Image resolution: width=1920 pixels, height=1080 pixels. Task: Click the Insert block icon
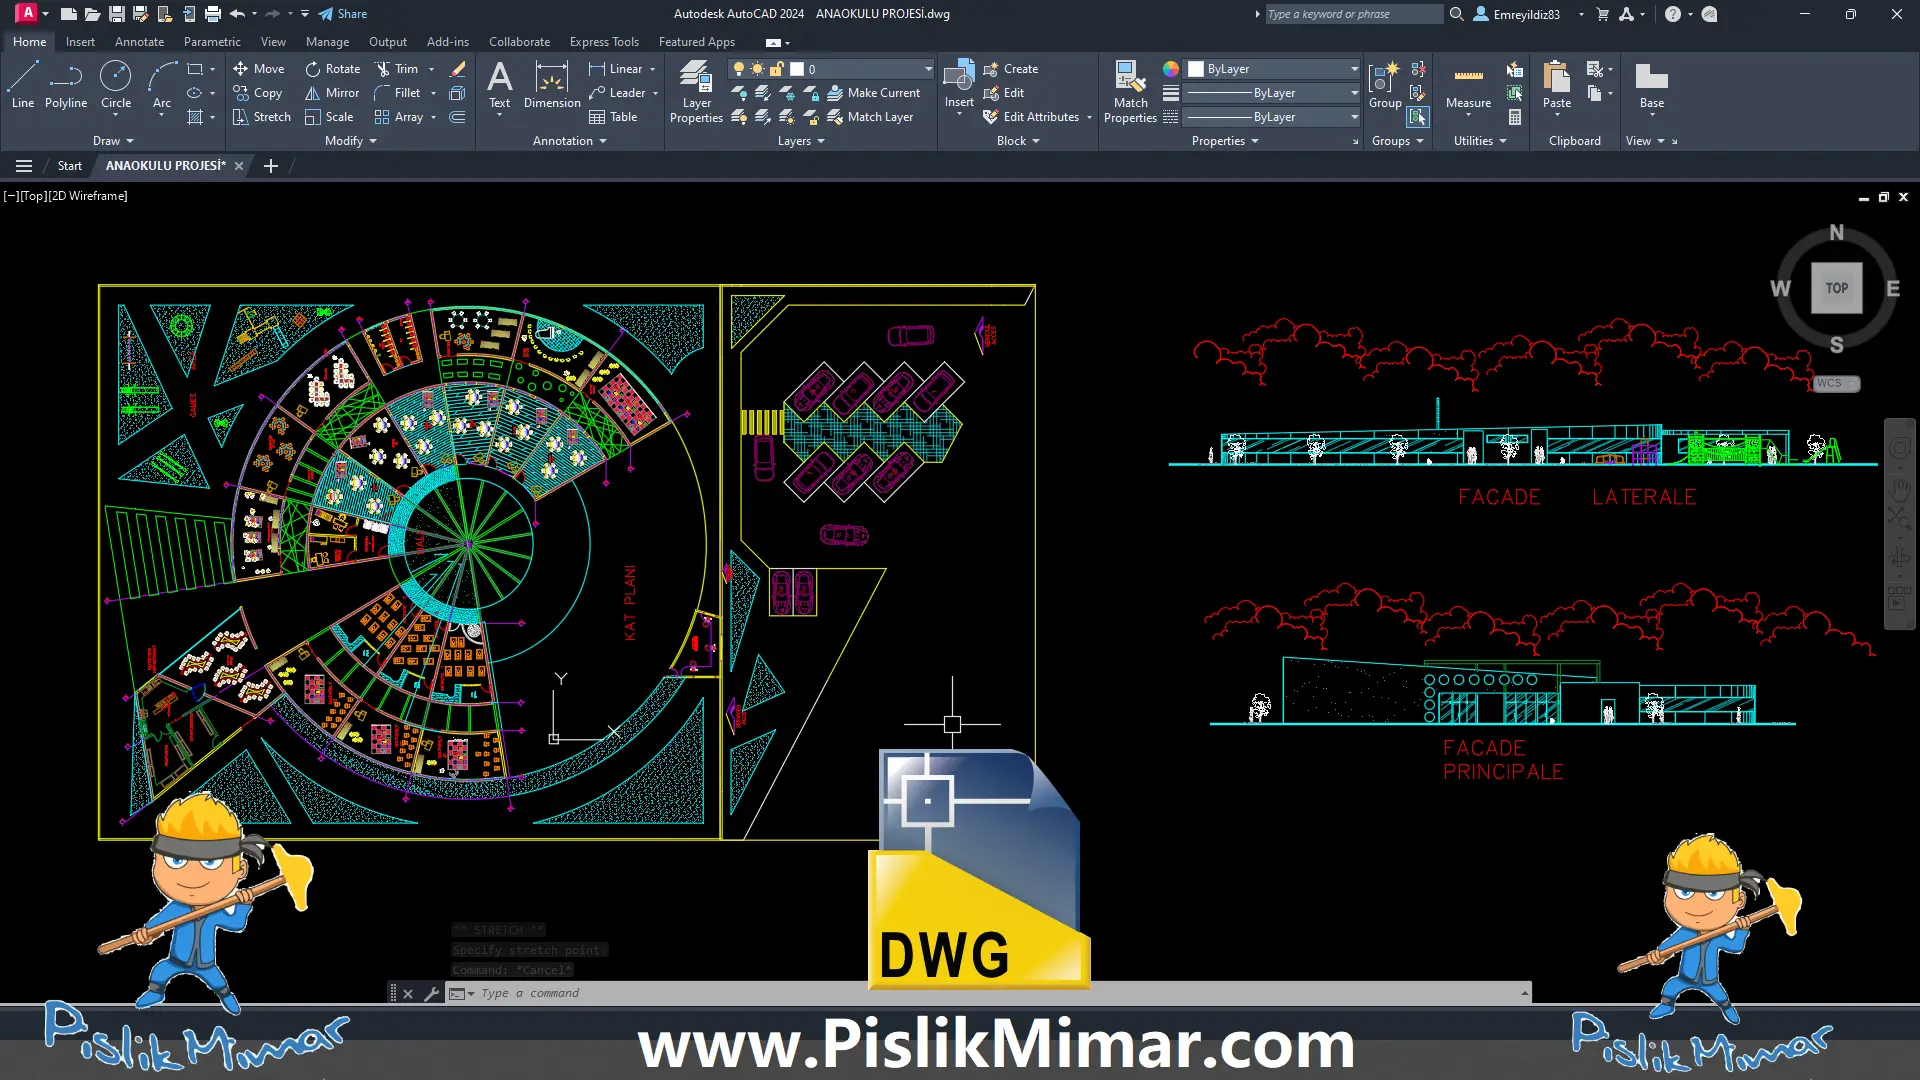click(958, 78)
